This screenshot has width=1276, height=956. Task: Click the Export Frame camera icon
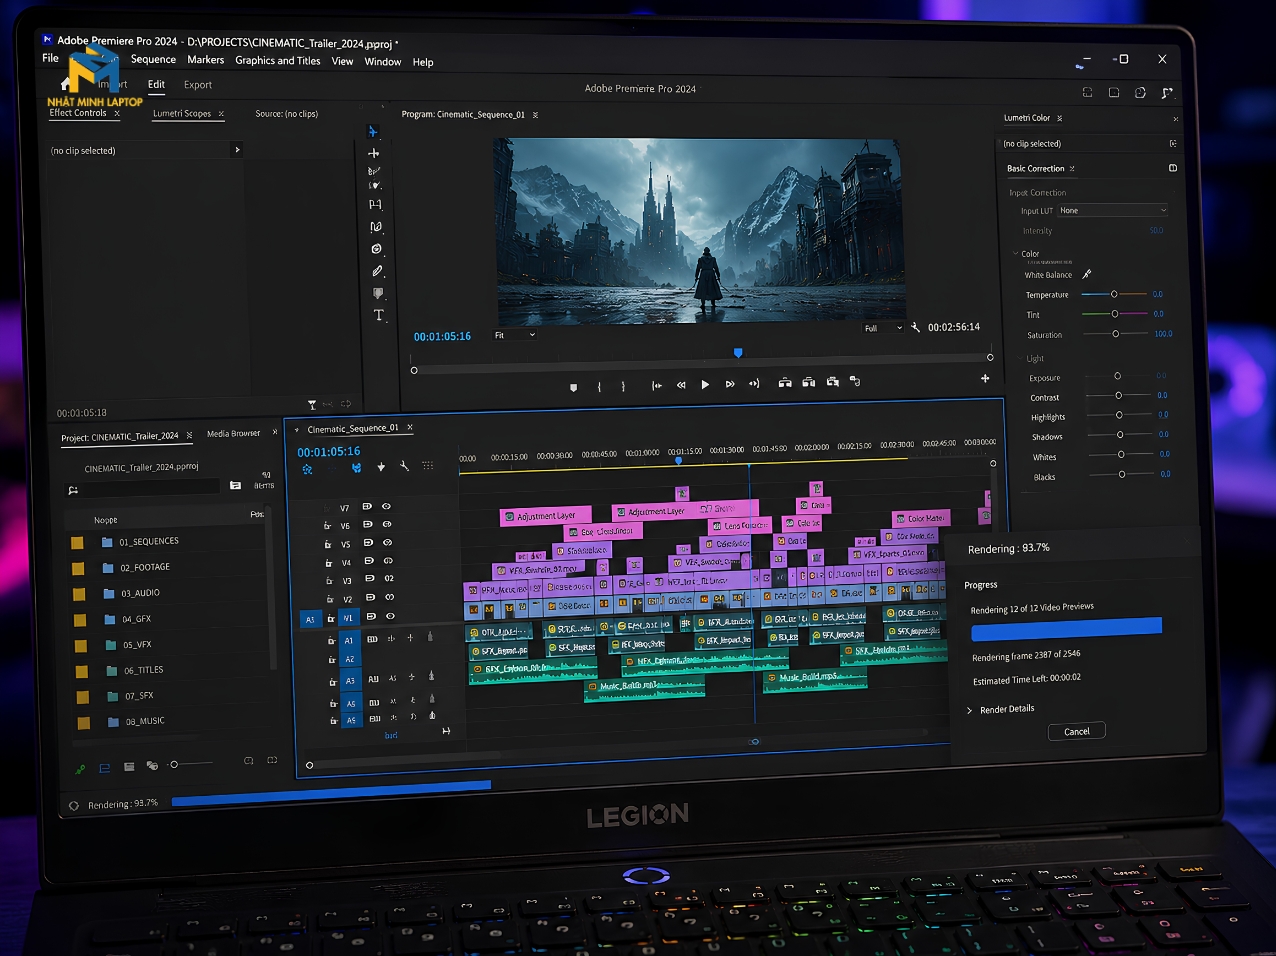click(832, 382)
